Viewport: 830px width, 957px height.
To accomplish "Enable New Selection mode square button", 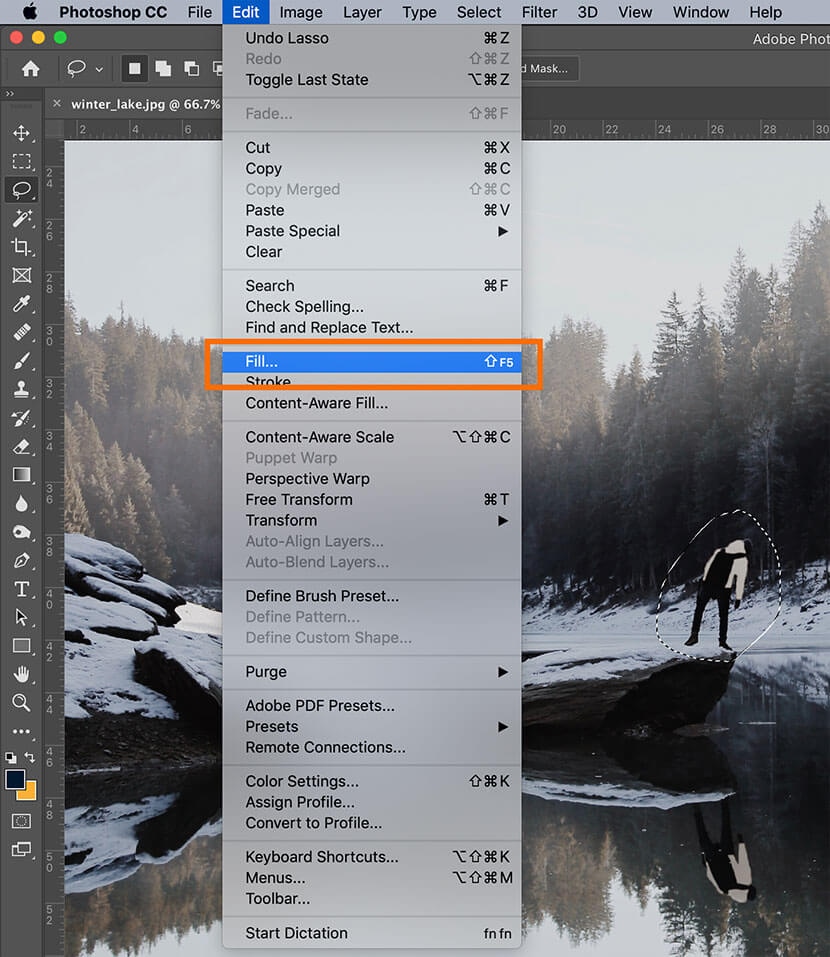I will 134,69.
